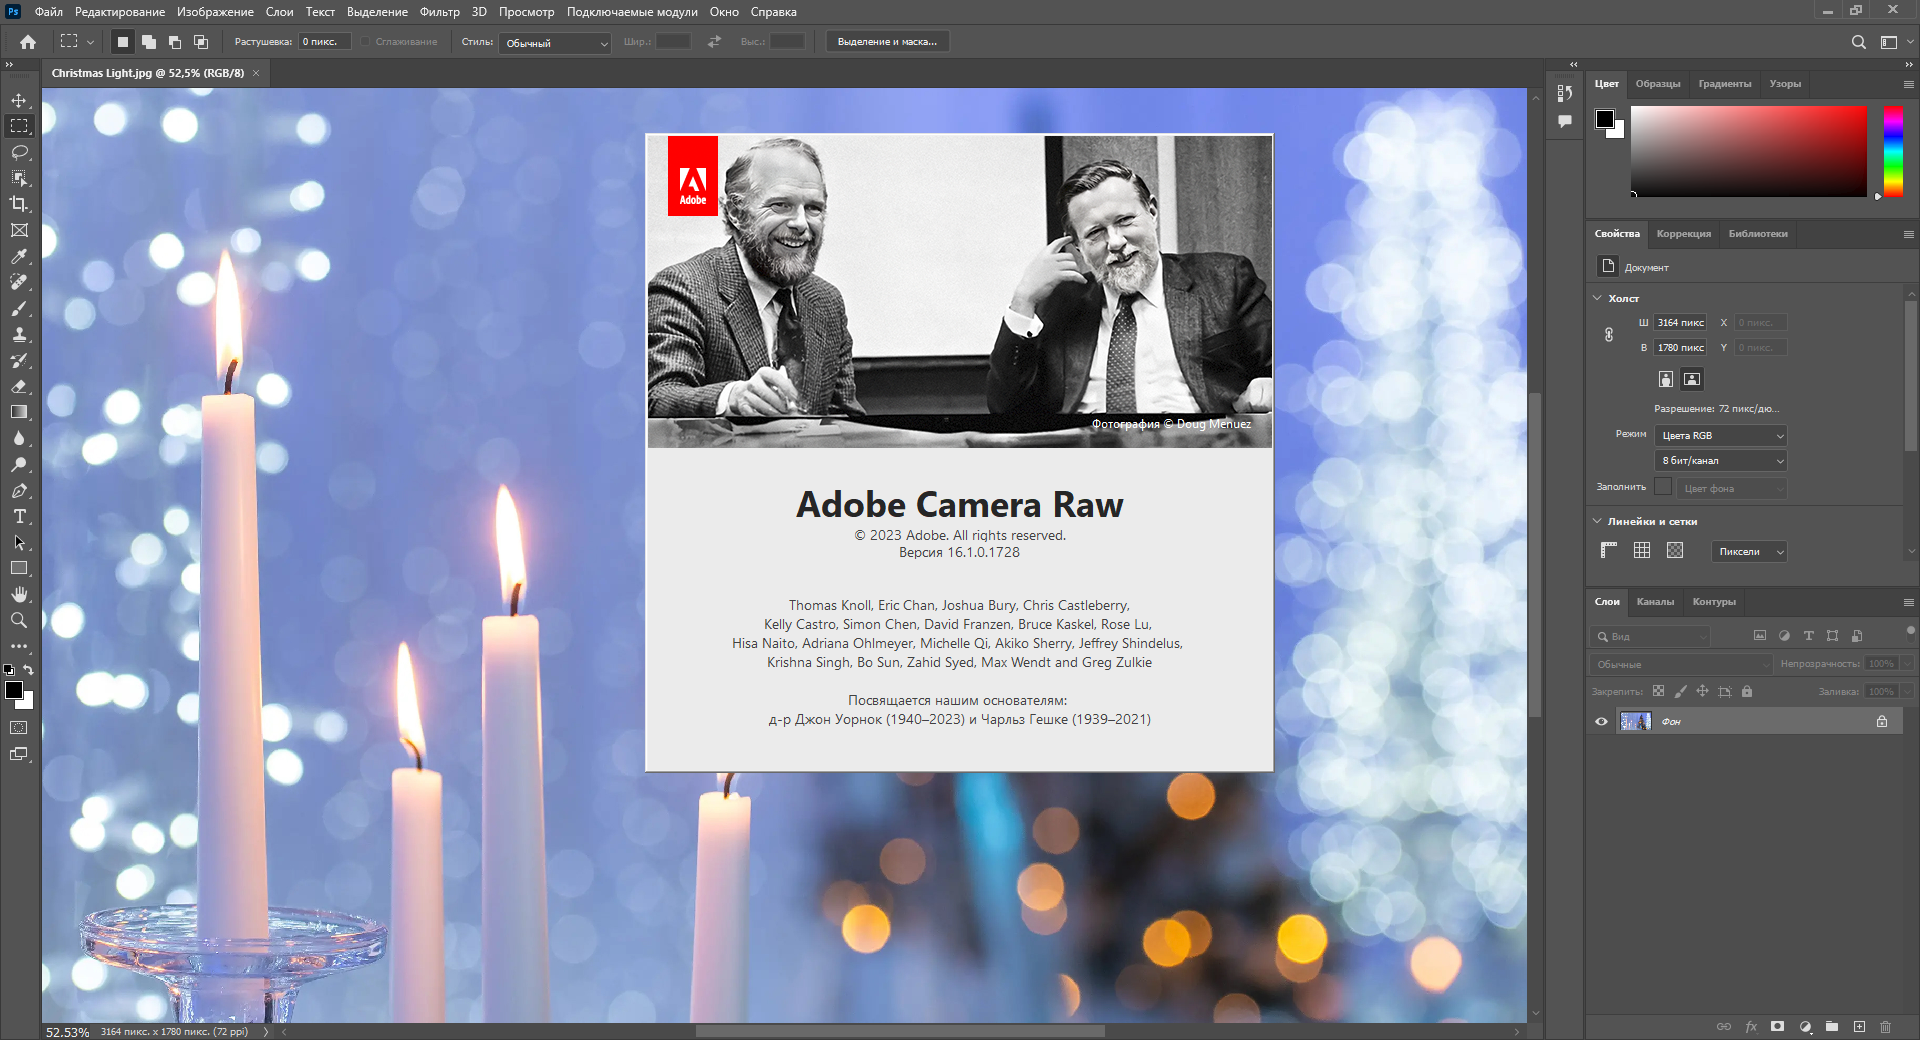
Task: Select the Lasso tool
Action: (19, 152)
